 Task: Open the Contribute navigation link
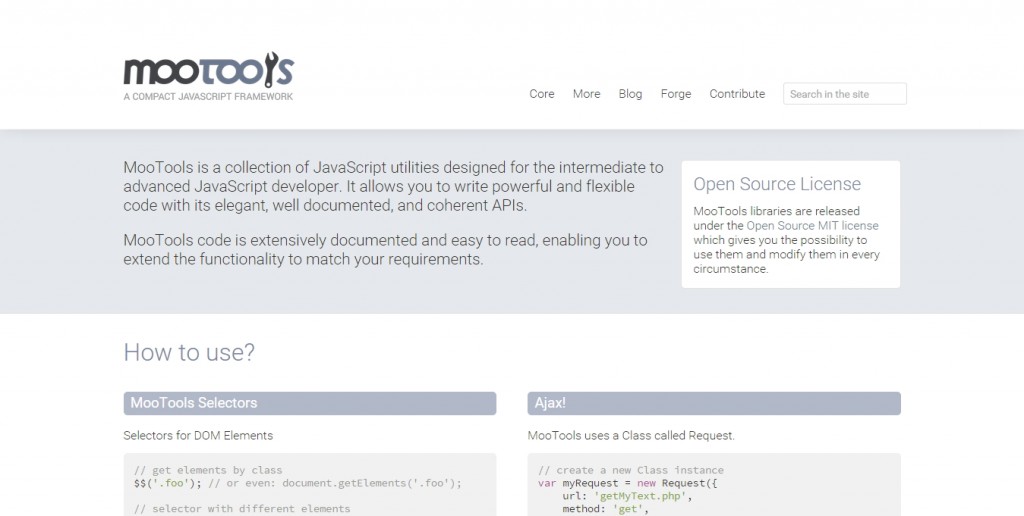(x=737, y=94)
